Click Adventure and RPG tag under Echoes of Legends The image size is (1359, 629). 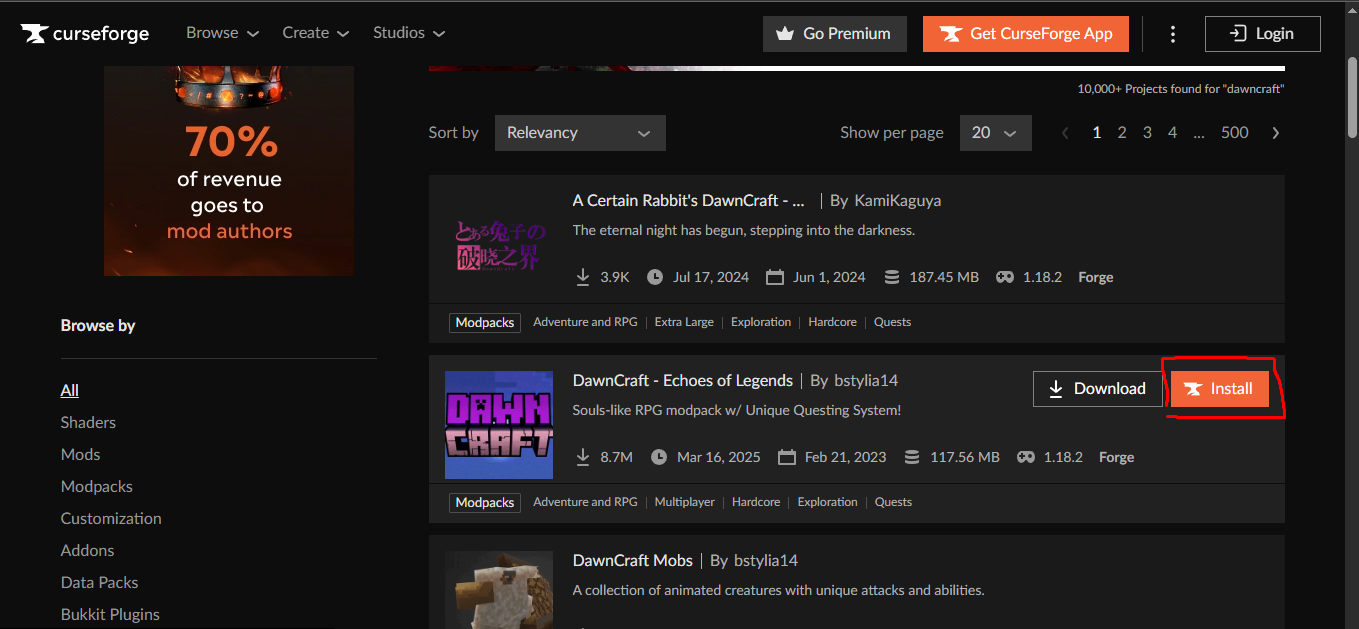(585, 502)
